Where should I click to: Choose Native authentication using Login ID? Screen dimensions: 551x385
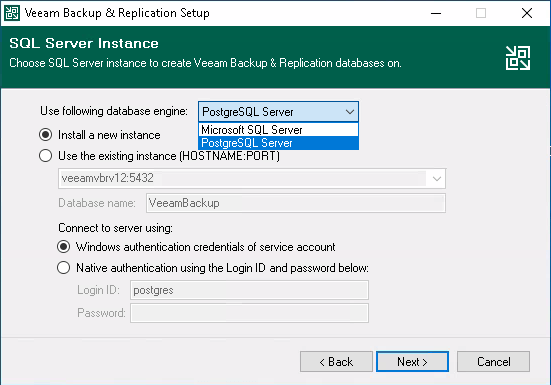pos(64,268)
